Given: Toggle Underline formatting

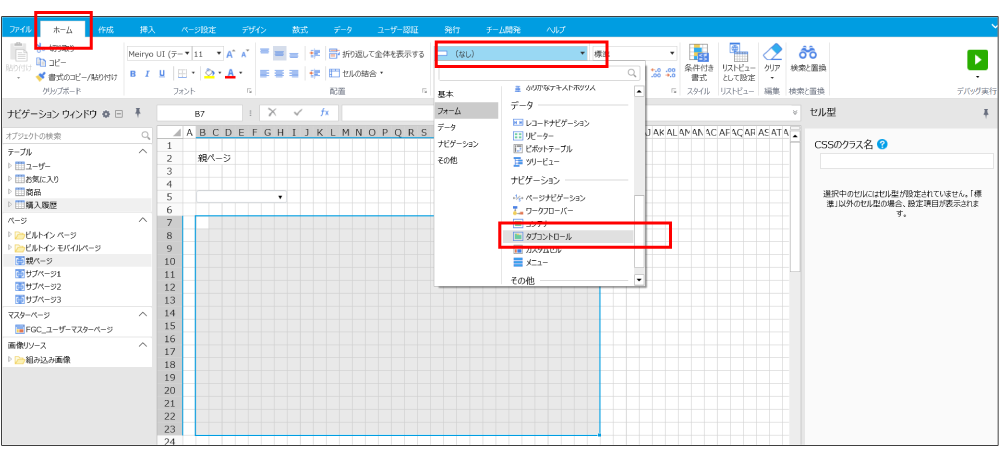Looking at the screenshot, I should pyautogui.click(x=166, y=73).
